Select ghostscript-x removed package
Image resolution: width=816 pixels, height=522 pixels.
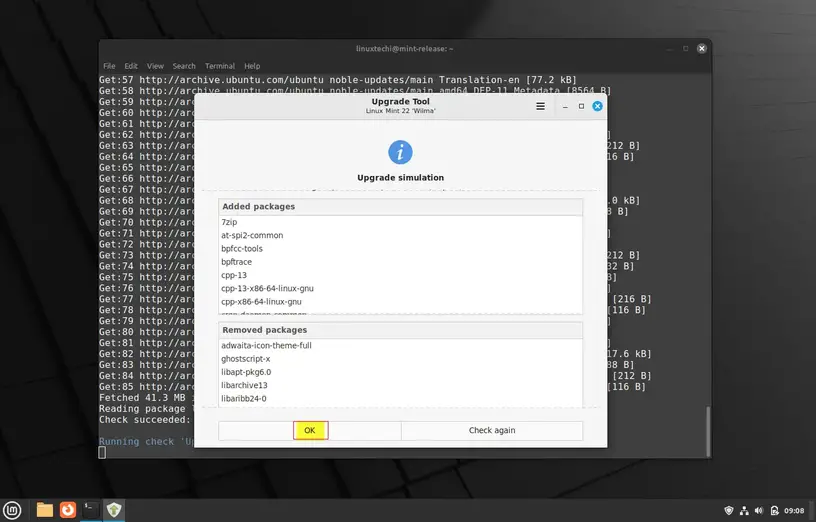(400, 359)
